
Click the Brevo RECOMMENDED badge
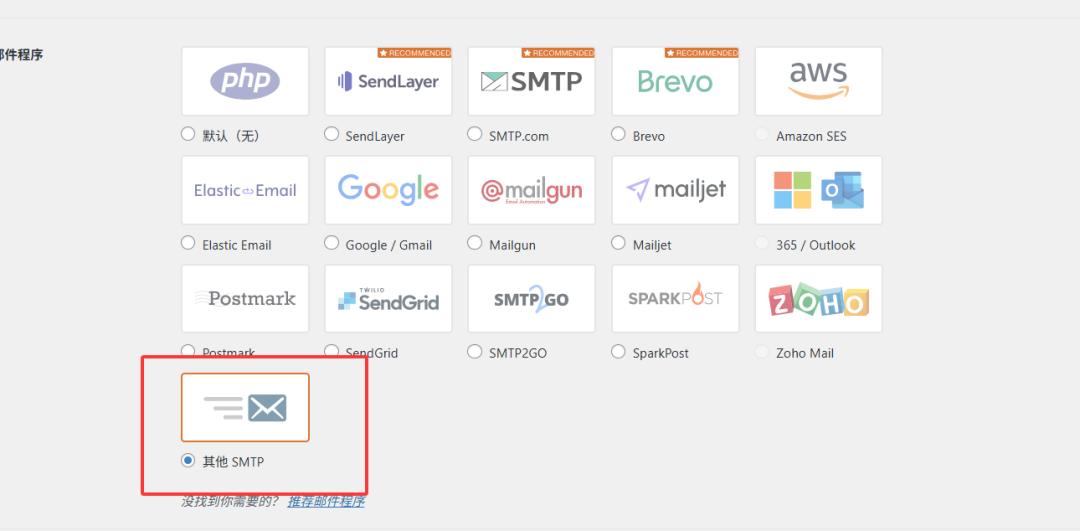pyautogui.click(x=702, y=53)
